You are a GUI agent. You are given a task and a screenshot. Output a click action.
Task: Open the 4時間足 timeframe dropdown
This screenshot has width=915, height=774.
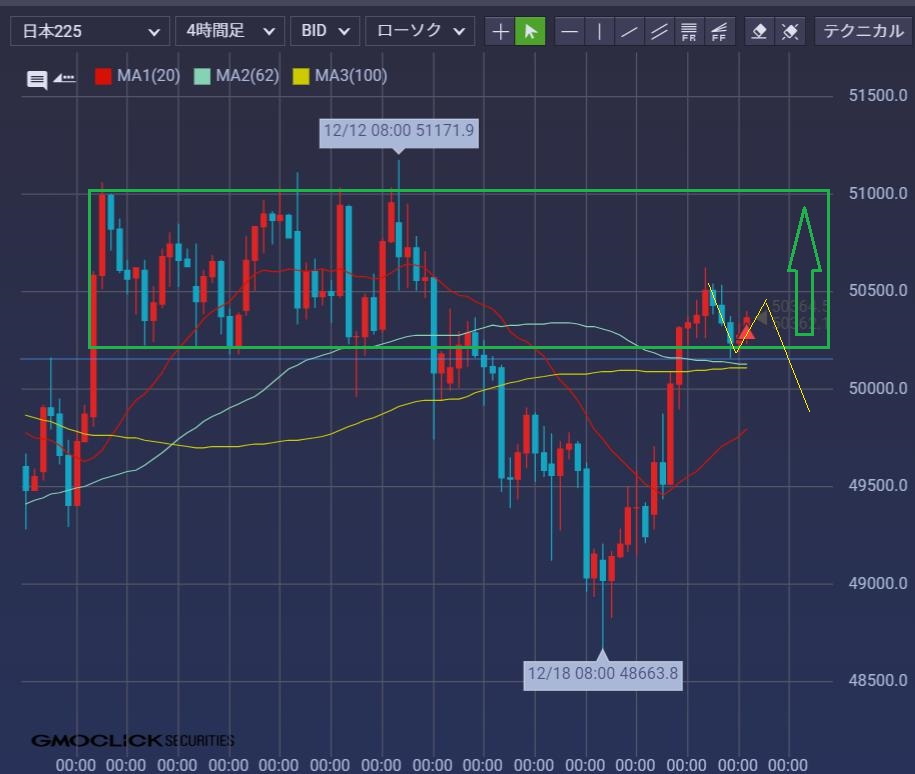point(229,31)
